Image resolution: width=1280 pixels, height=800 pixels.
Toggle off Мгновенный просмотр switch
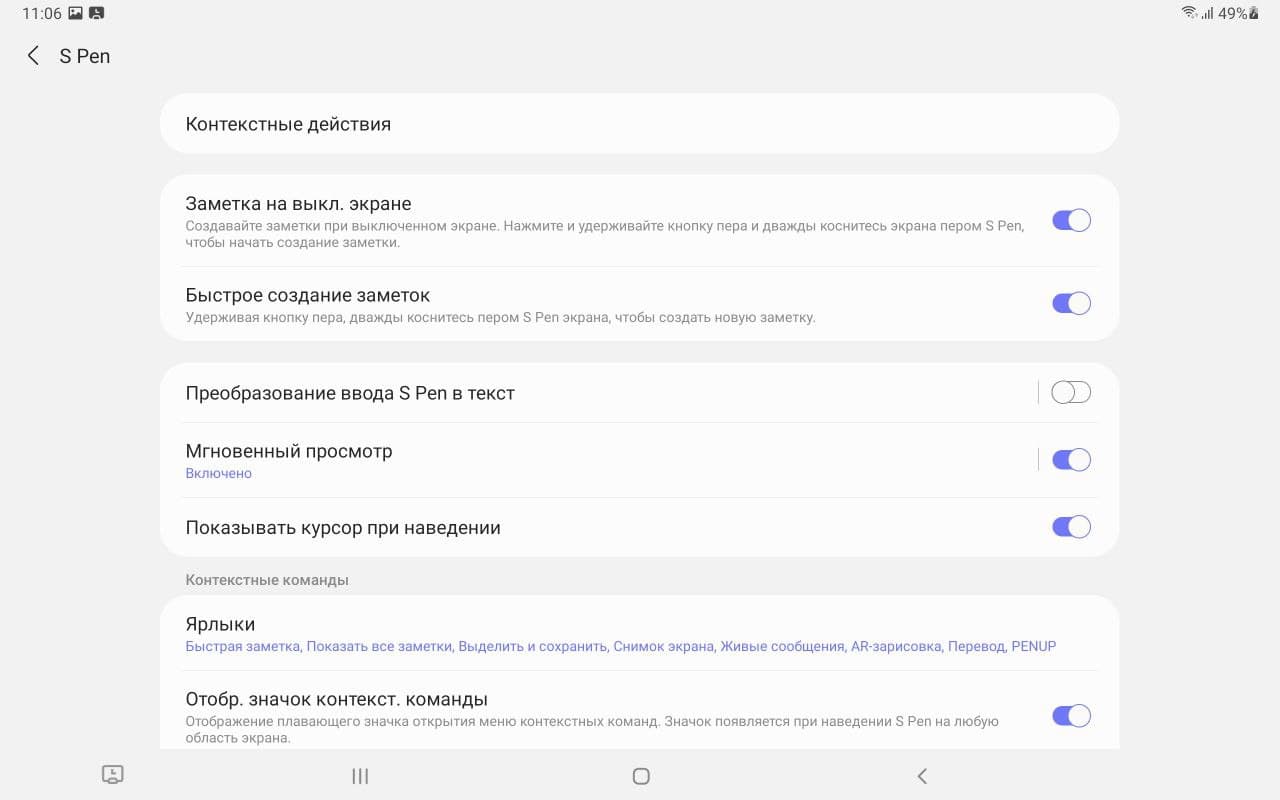tap(1070, 460)
